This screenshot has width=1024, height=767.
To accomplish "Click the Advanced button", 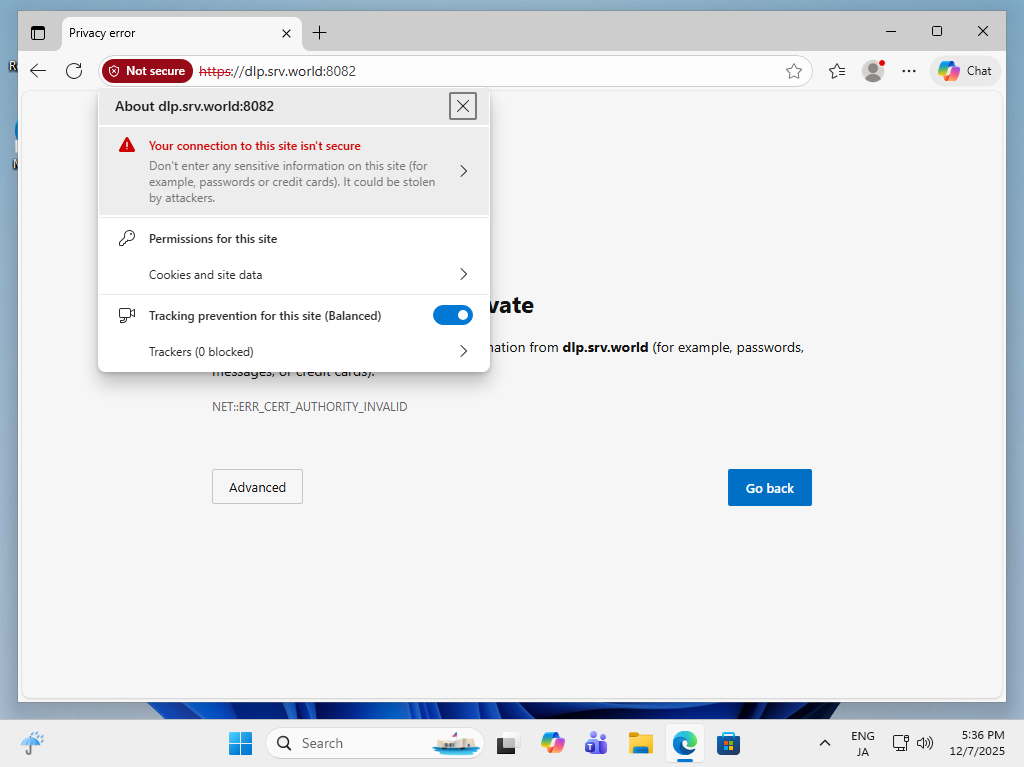I will 257,487.
